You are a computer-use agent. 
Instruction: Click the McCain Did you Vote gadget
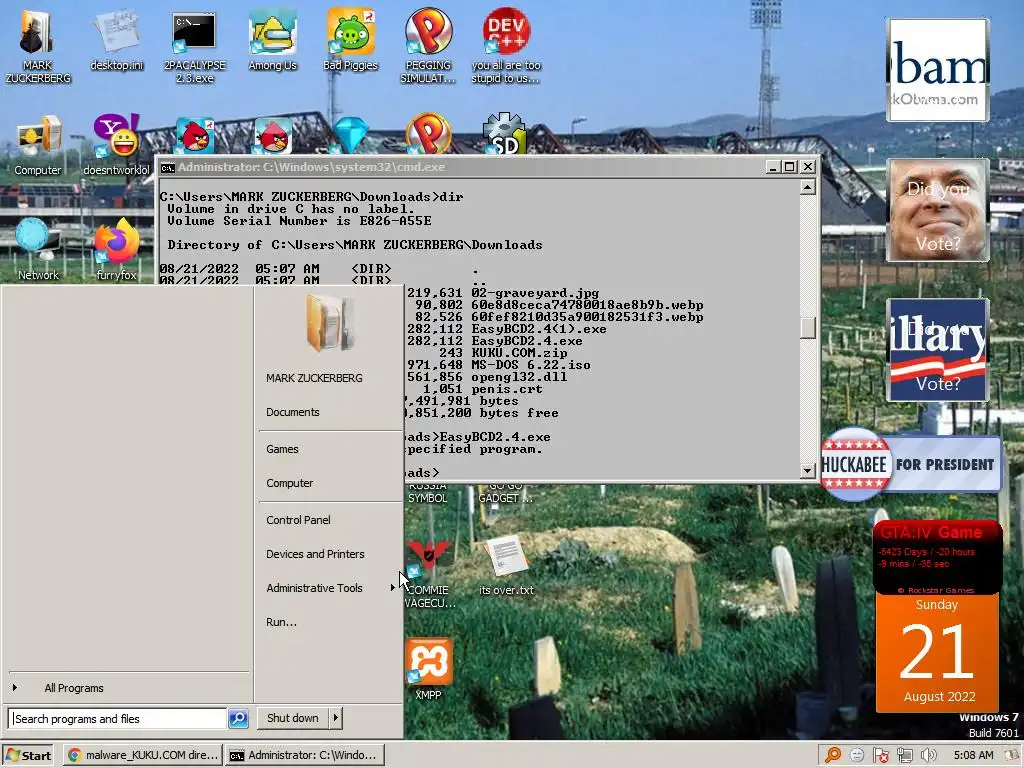[x=937, y=210]
